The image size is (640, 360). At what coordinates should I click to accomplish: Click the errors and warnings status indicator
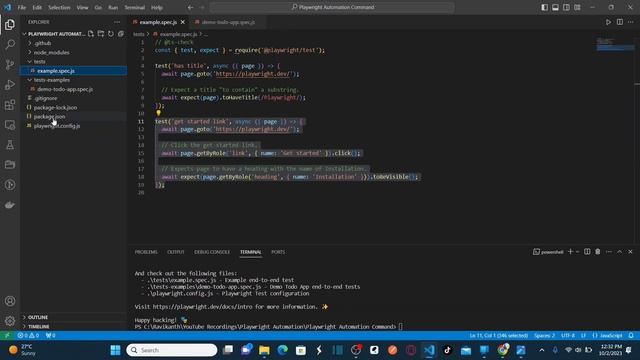click(28, 336)
